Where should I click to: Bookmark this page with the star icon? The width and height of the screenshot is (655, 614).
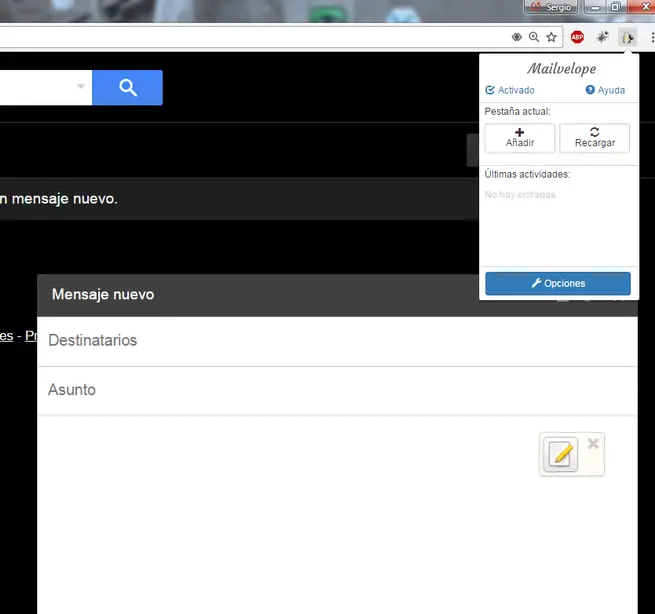click(x=551, y=37)
